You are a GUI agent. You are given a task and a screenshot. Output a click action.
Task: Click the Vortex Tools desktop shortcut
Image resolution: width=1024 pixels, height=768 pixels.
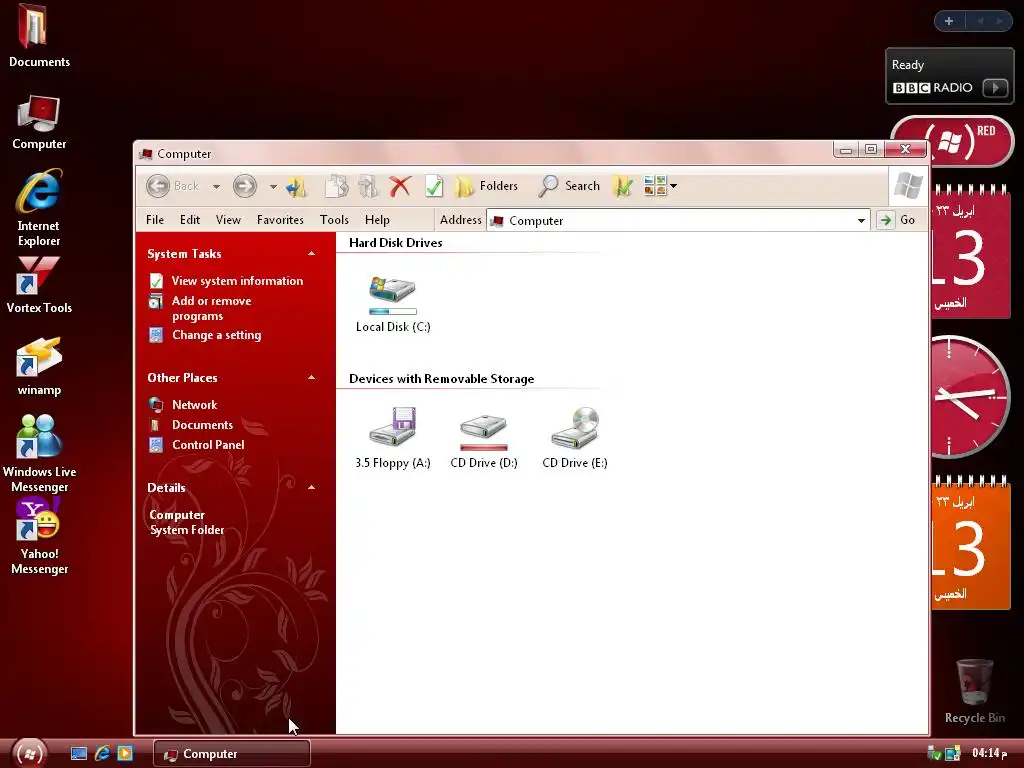39,285
